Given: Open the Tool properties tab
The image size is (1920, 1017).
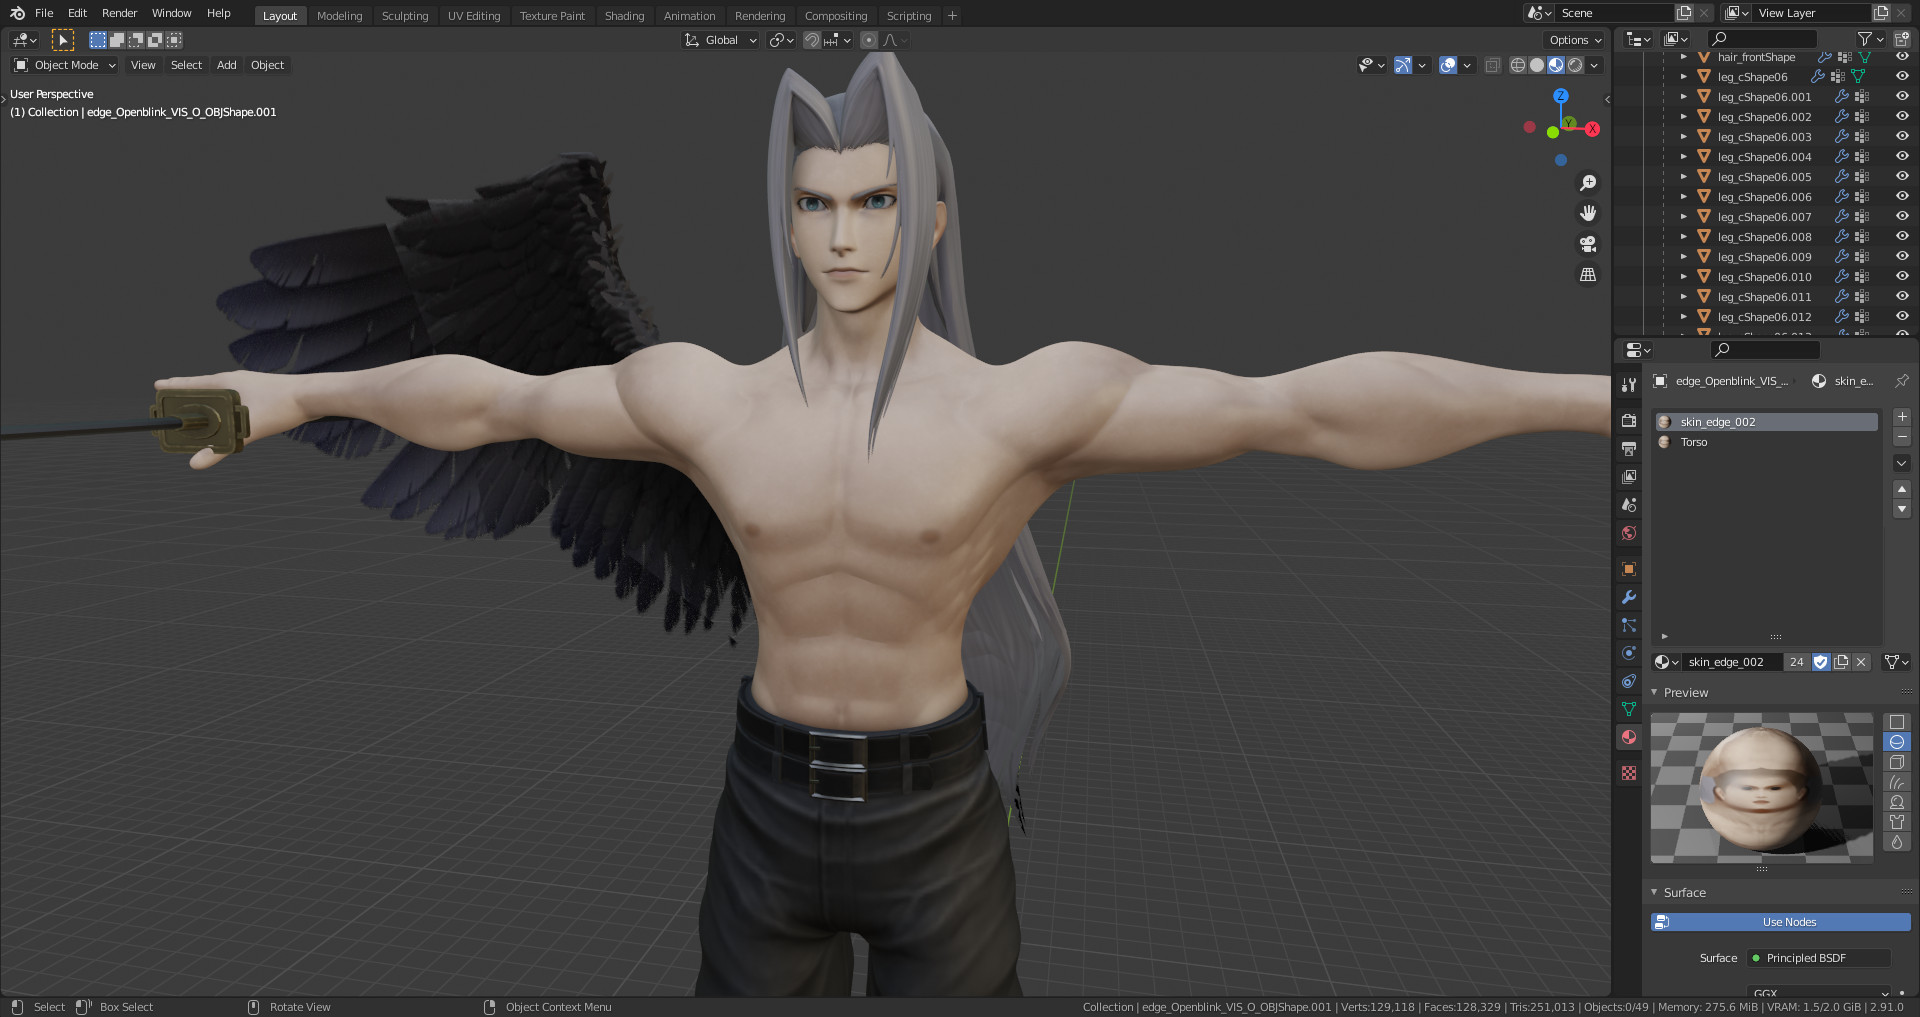Looking at the screenshot, I should (1629, 385).
